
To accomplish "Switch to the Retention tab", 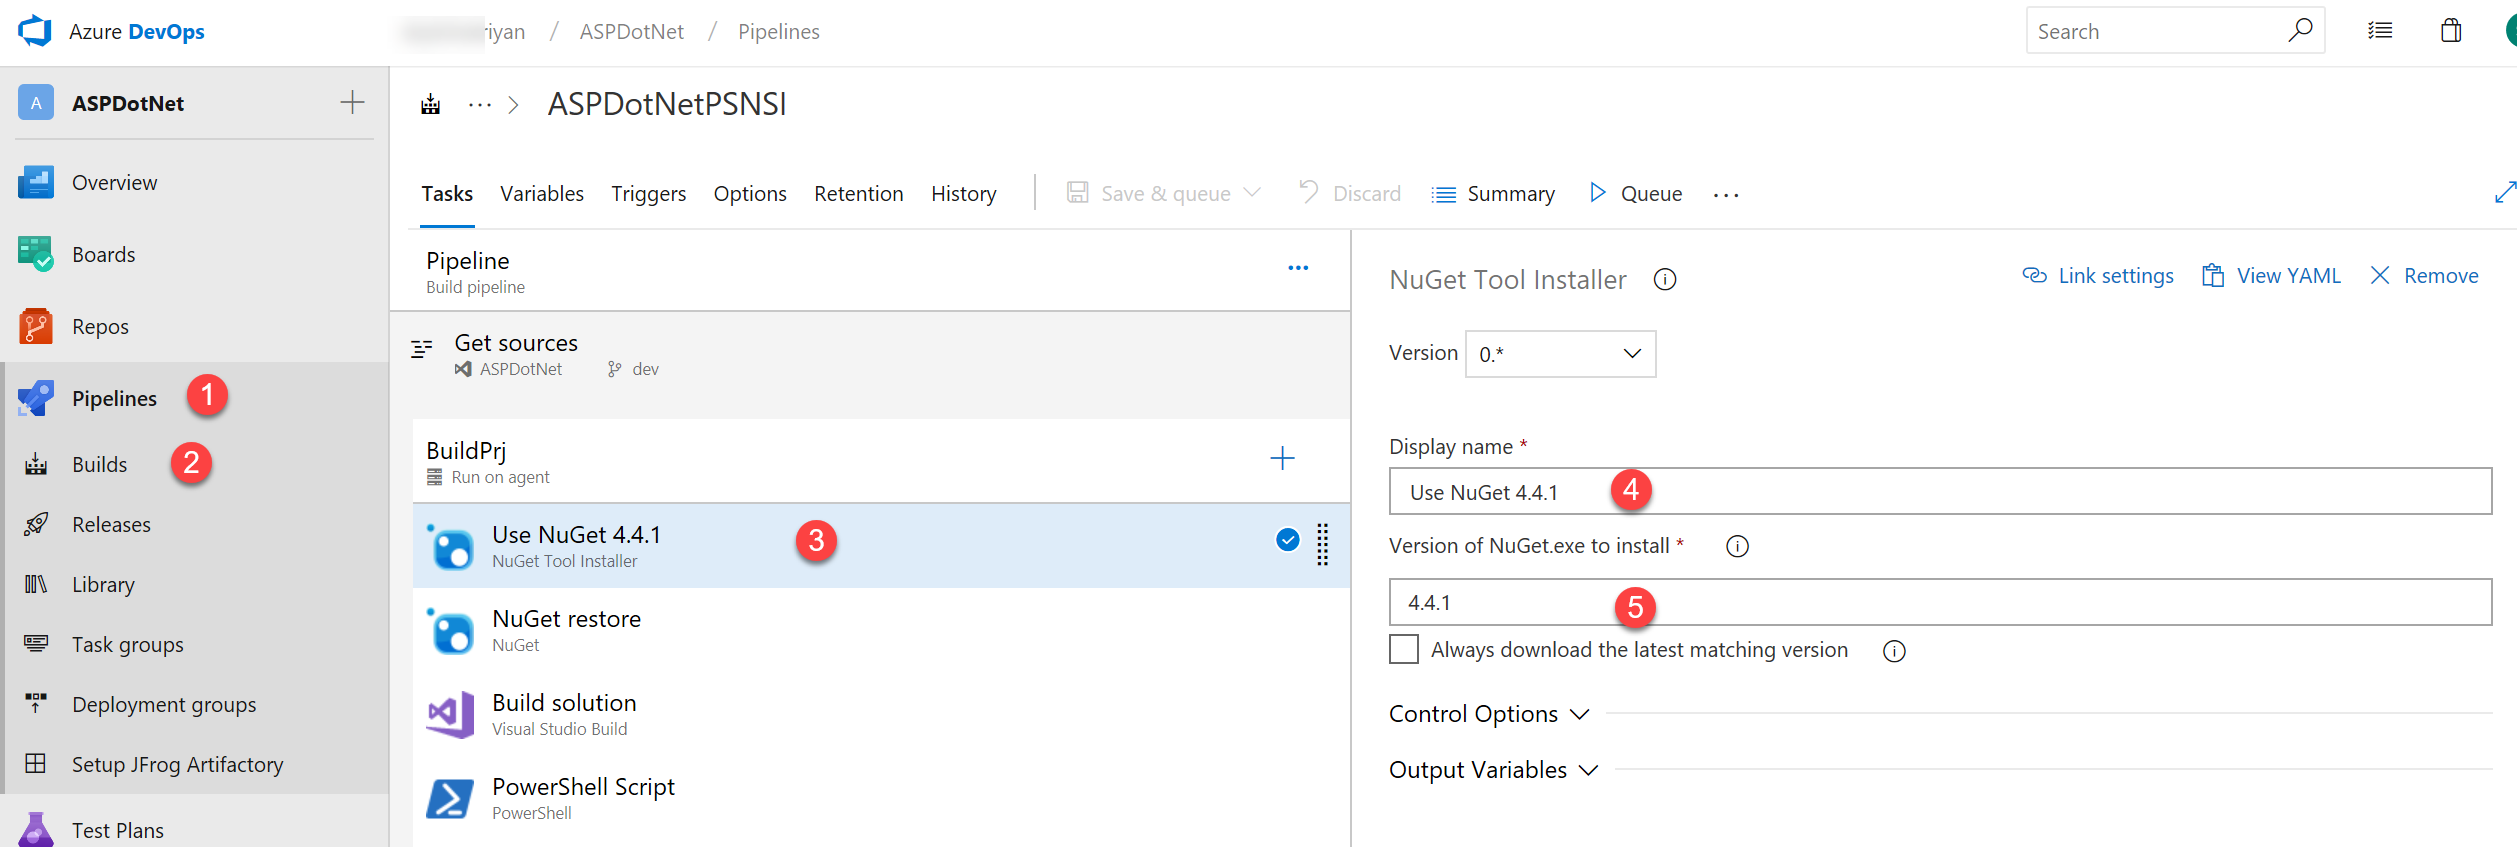I will (x=859, y=194).
